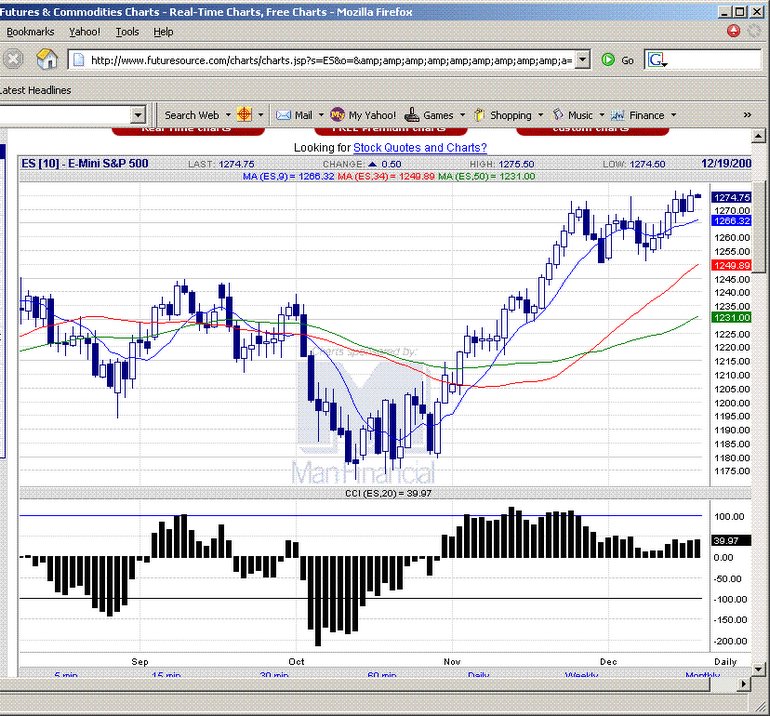Show more Yahoo toolbar items chevron
The image size is (770, 716).
747,115
